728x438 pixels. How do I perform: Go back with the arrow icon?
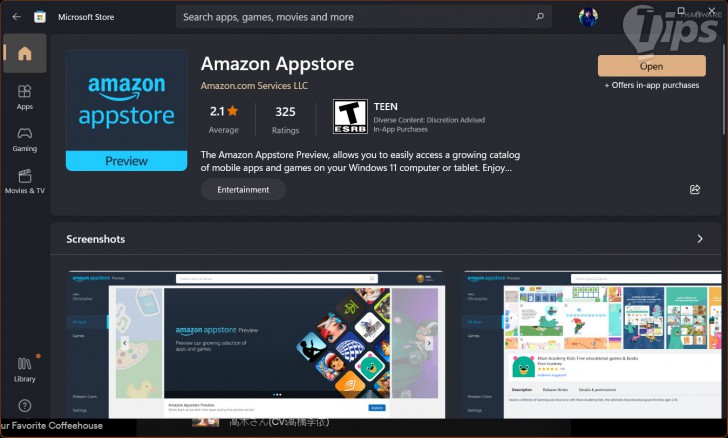click(17, 17)
